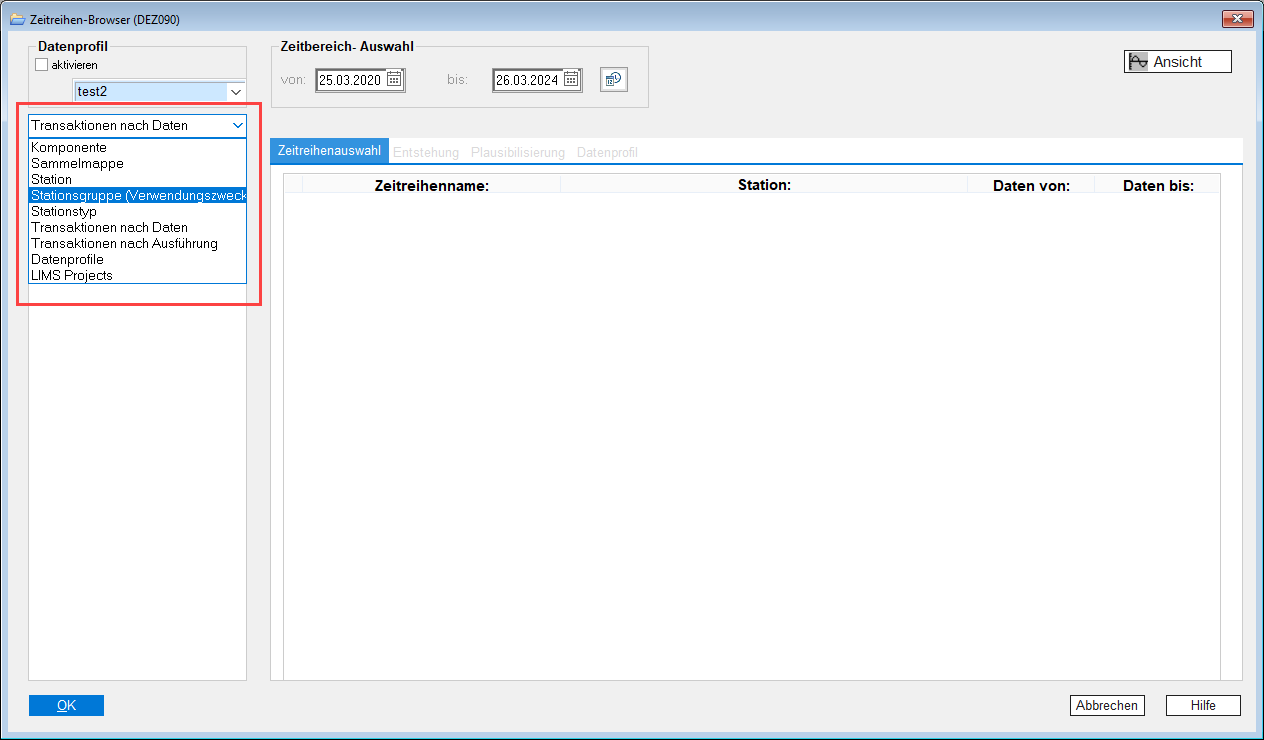Choose 'LIMS Projects' list entry

click(x=72, y=275)
